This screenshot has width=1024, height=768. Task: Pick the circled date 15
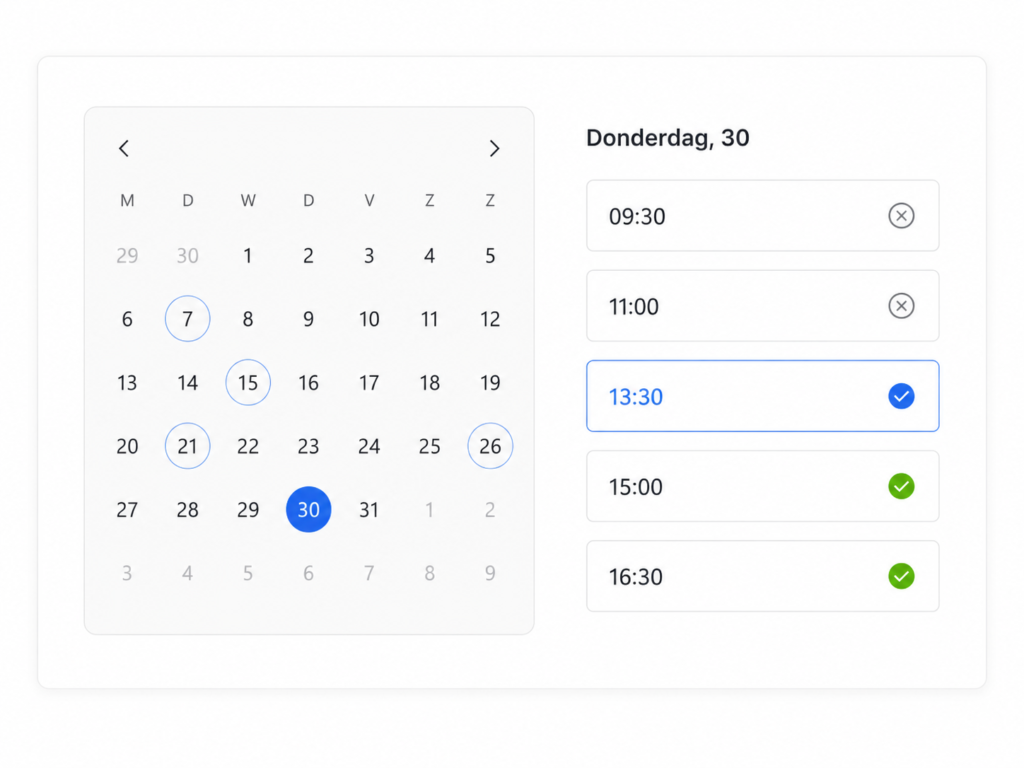tap(248, 382)
